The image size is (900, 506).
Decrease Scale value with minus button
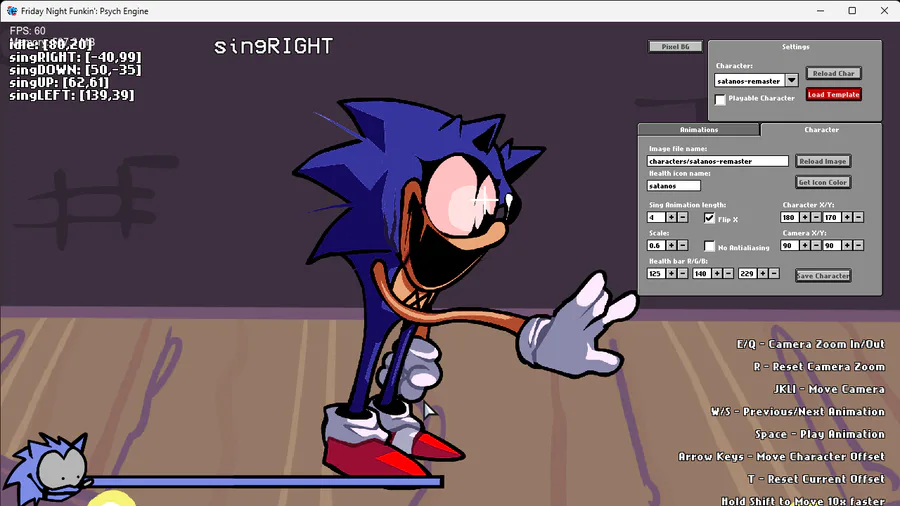(x=682, y=246)
